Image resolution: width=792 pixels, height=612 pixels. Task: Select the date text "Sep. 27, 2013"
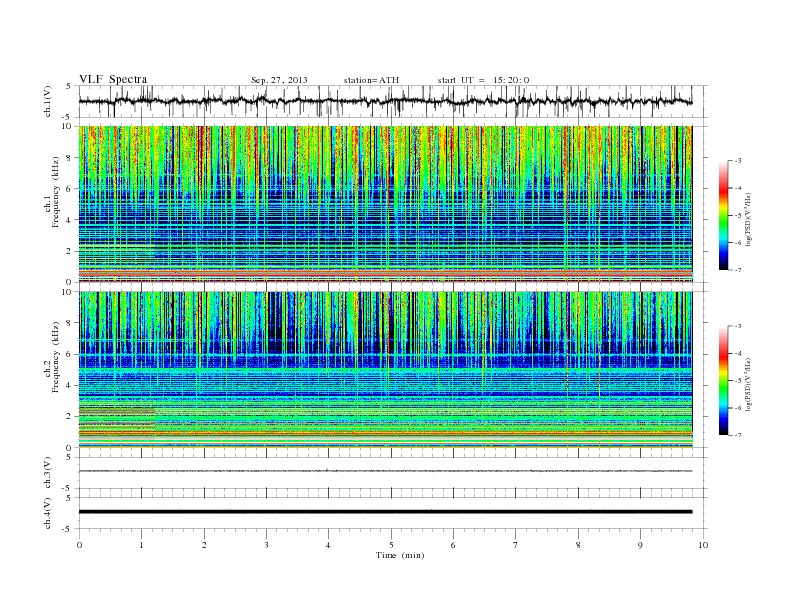point(279,80)
